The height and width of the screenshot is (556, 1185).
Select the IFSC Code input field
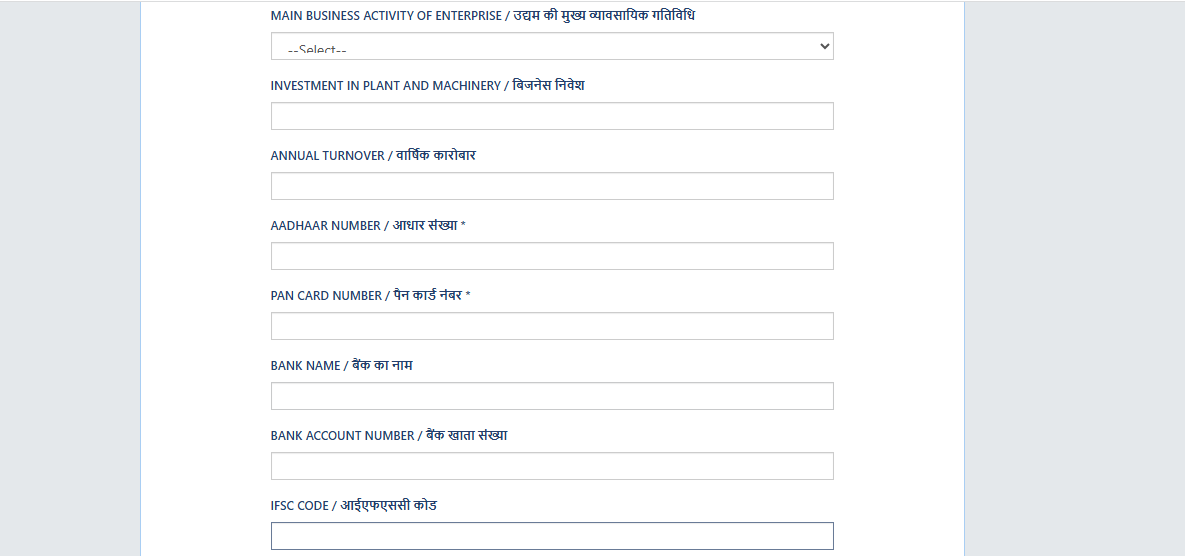click(x=551, y=536)
